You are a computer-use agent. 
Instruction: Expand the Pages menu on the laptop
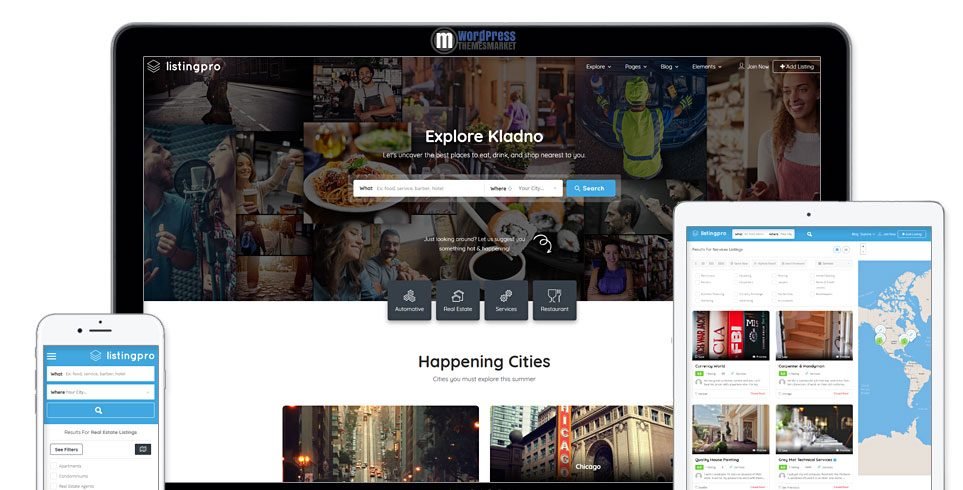636,66
